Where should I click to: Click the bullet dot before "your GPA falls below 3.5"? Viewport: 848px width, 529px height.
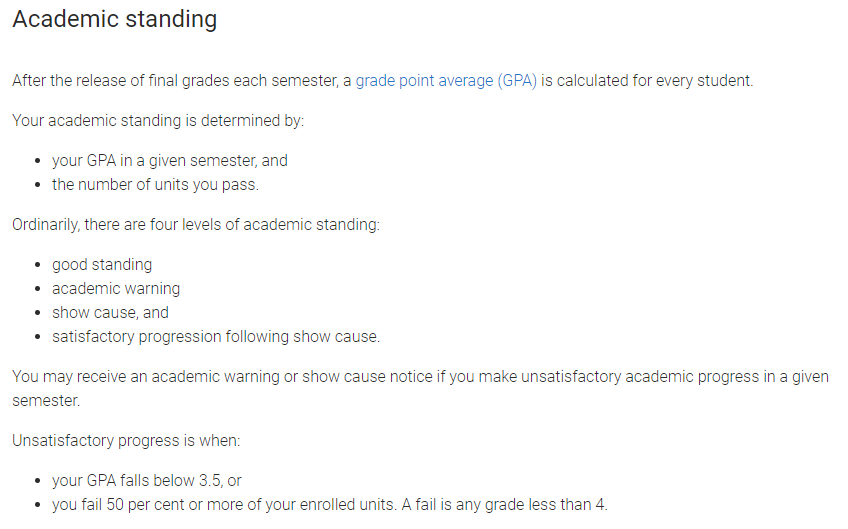[38, 481]
